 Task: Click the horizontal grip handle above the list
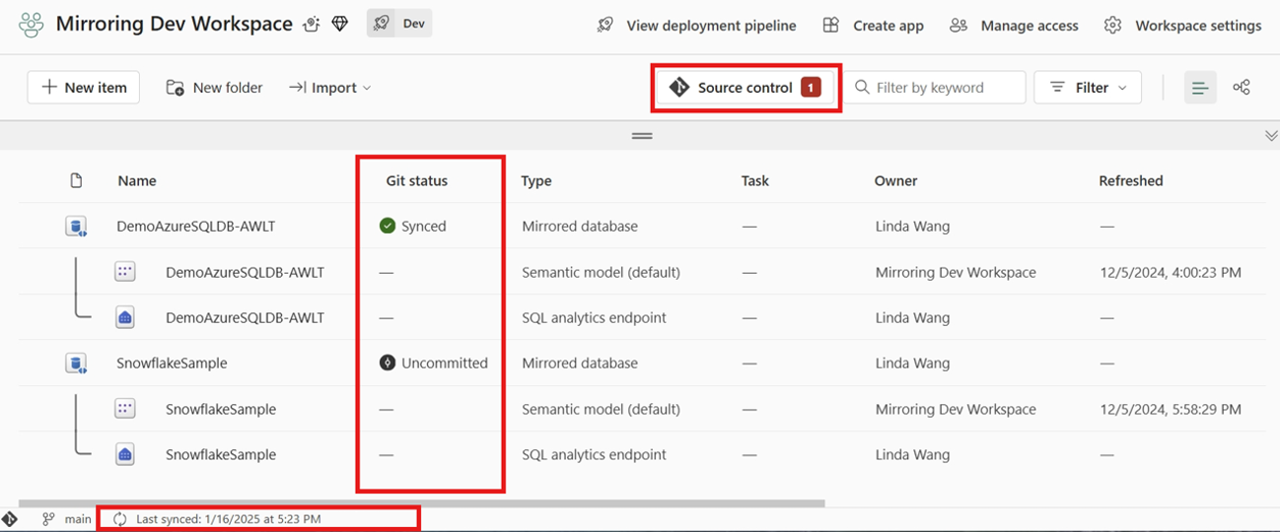point(642,135)
